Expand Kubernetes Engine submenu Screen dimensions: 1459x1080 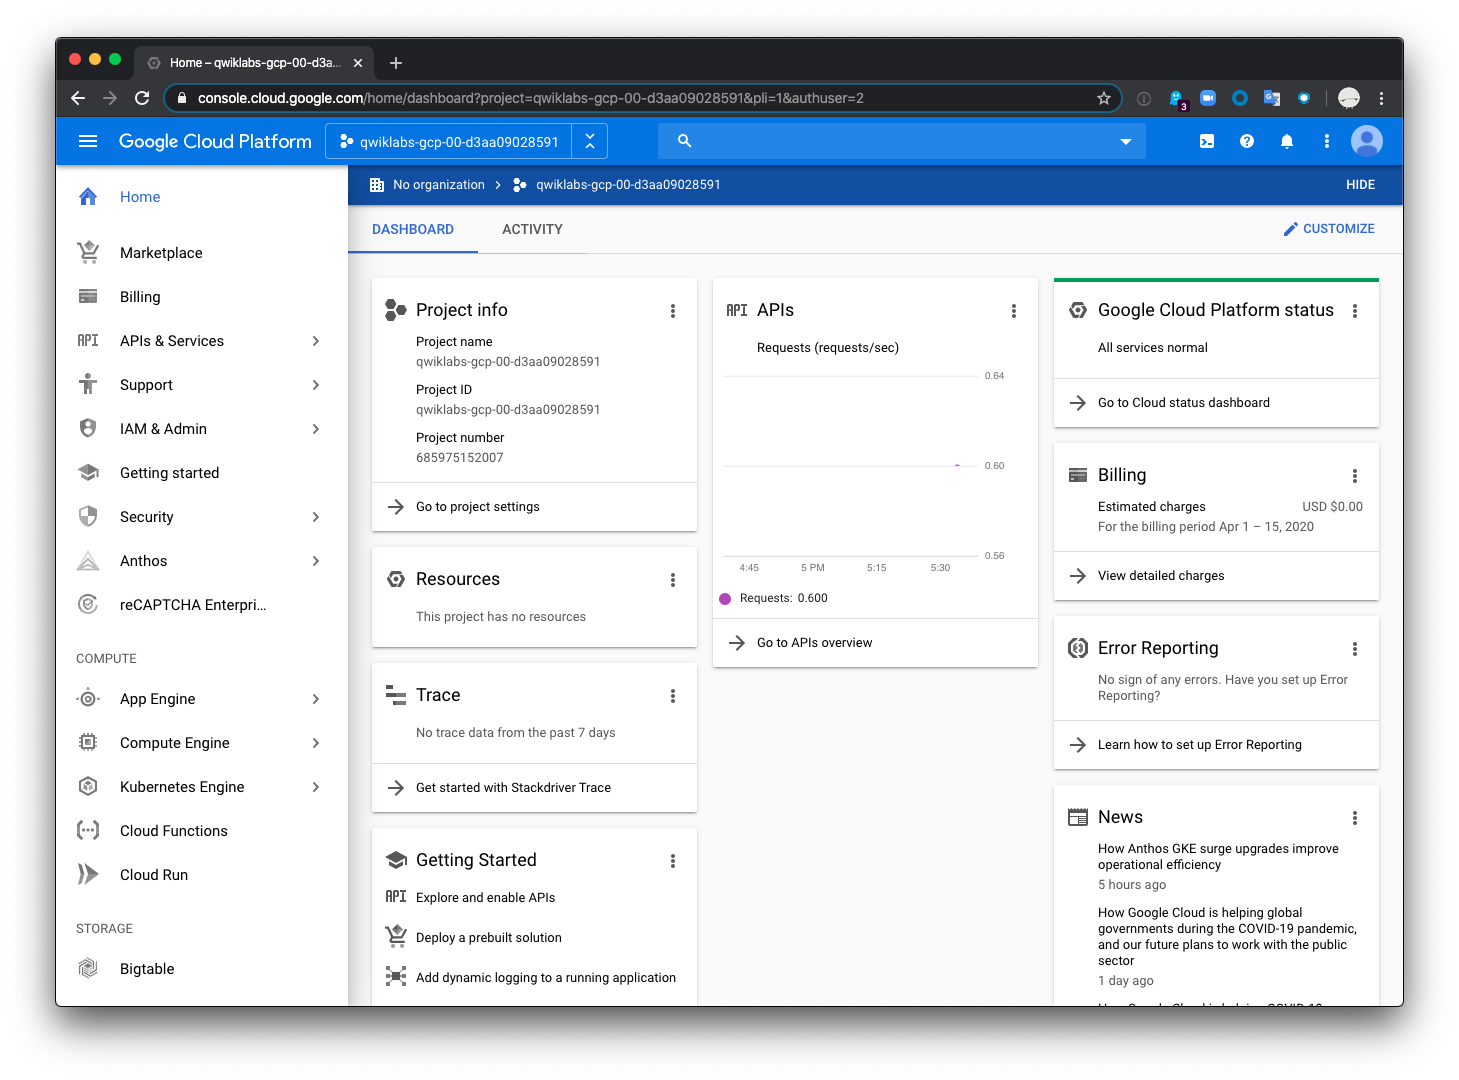[316, 787]
